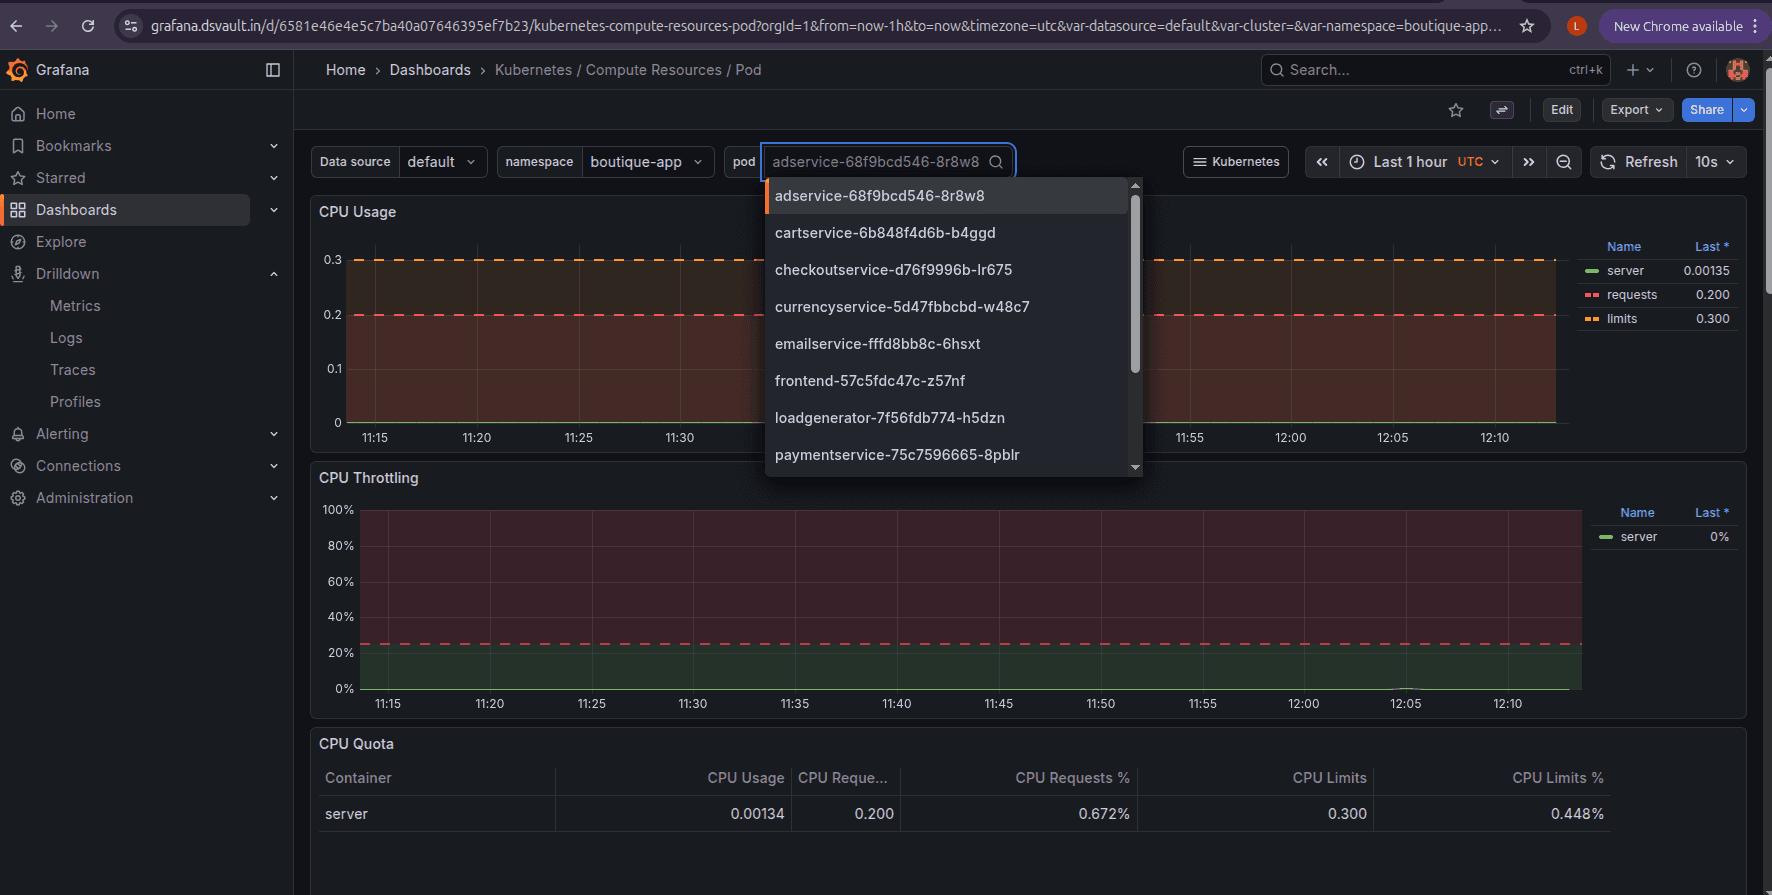The width and height of the screenshot is (1772, 895).
Task: Expand the Dashboards section chevron
Action: coord(274,210)
